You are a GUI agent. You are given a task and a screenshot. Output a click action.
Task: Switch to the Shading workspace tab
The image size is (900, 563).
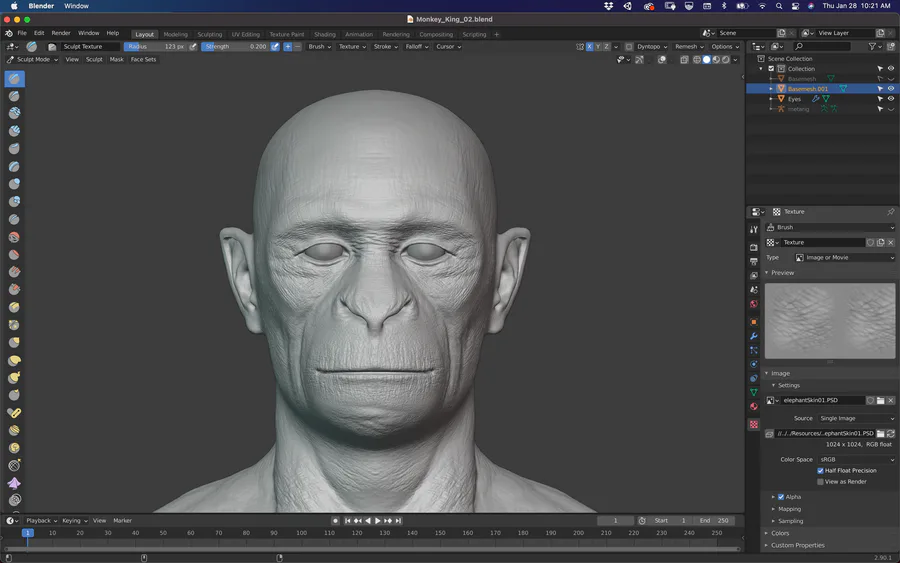(x=324, y=34)
